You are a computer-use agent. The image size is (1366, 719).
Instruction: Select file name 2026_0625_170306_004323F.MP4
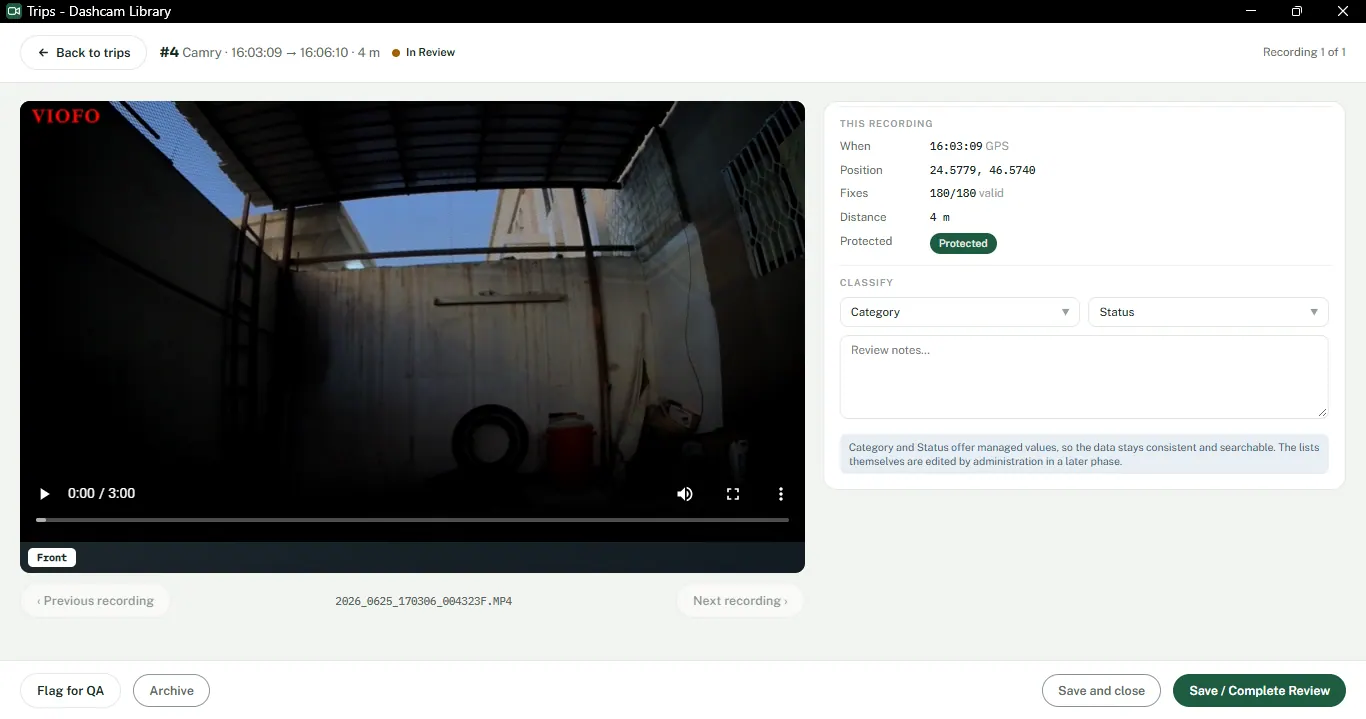(x=424, y=602)
